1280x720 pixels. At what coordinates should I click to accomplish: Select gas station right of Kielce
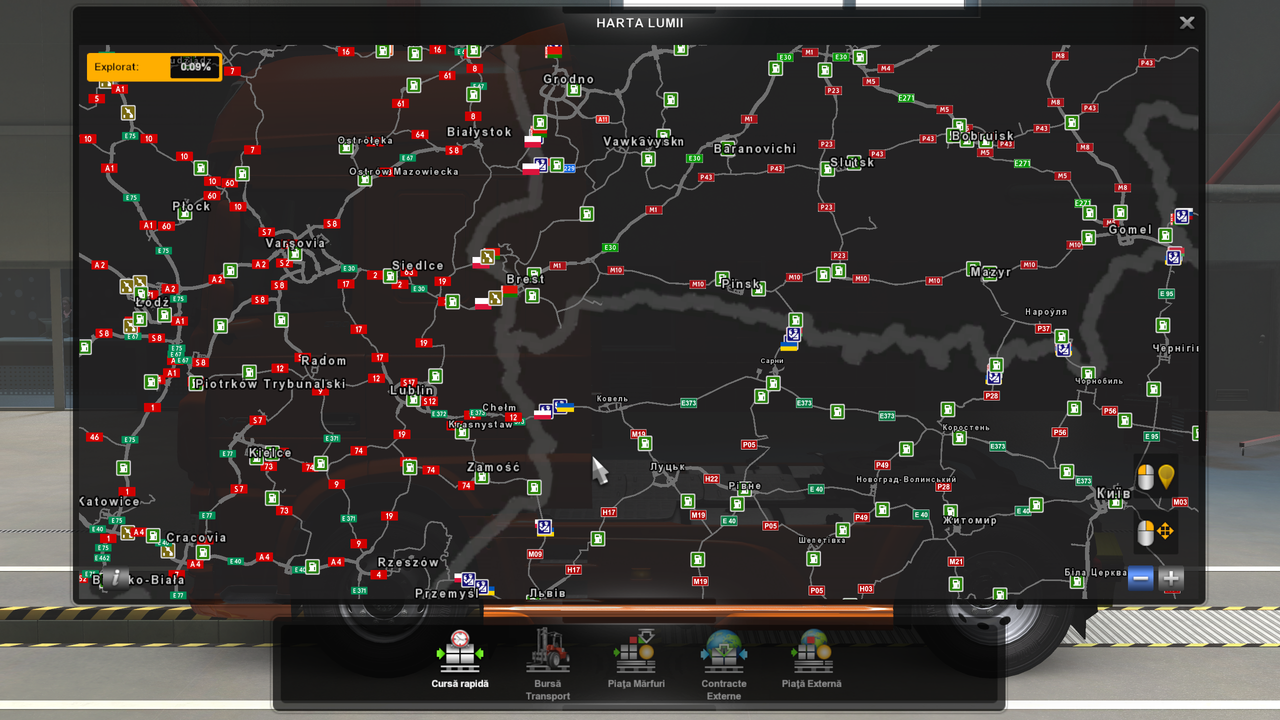320,464
